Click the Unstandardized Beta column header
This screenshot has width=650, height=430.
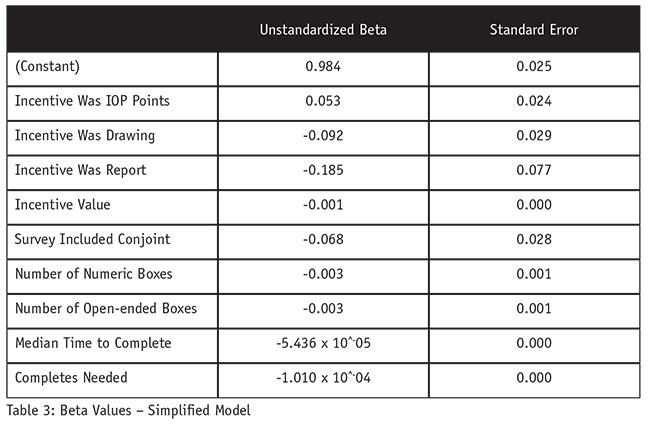pos(323,30)
